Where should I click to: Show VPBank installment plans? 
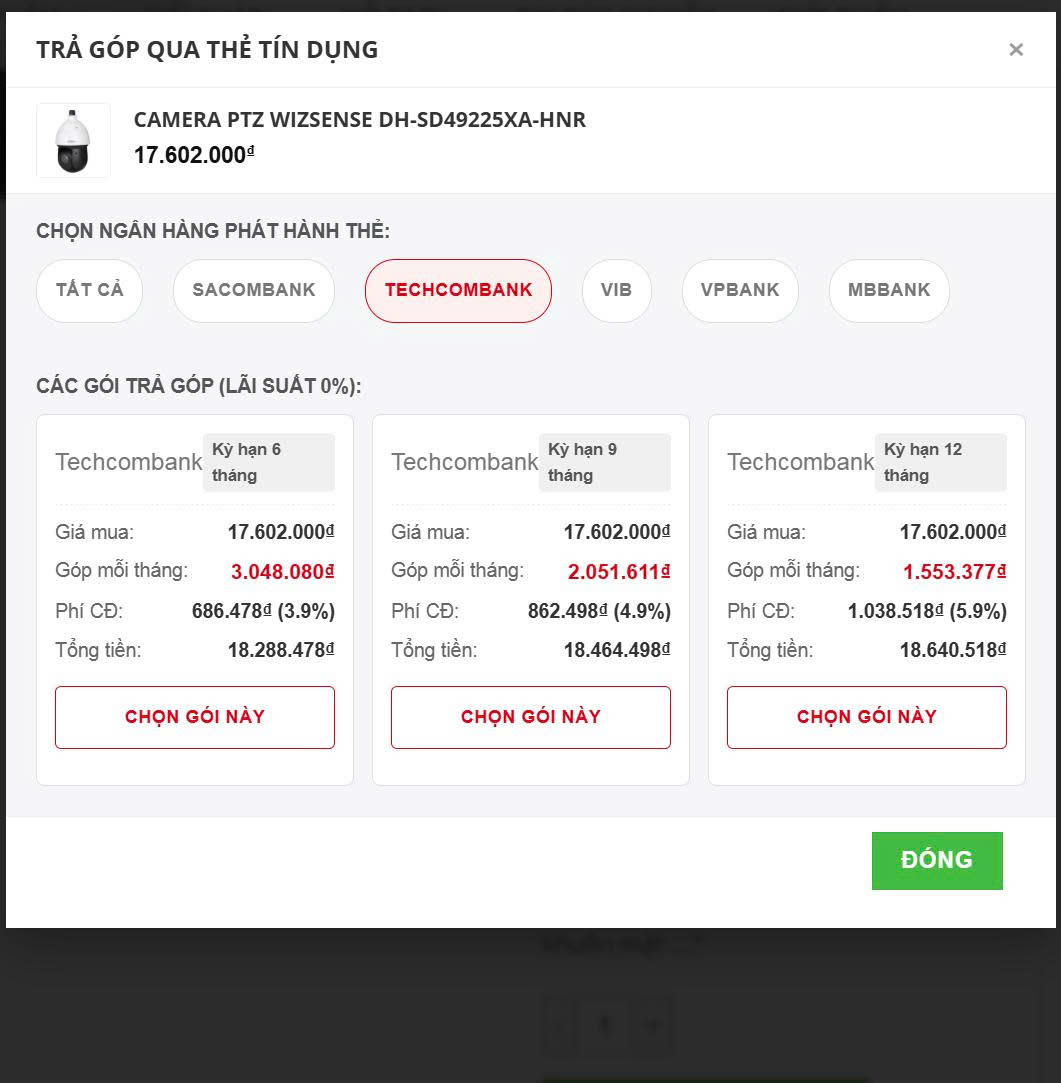tap(740, 290)
